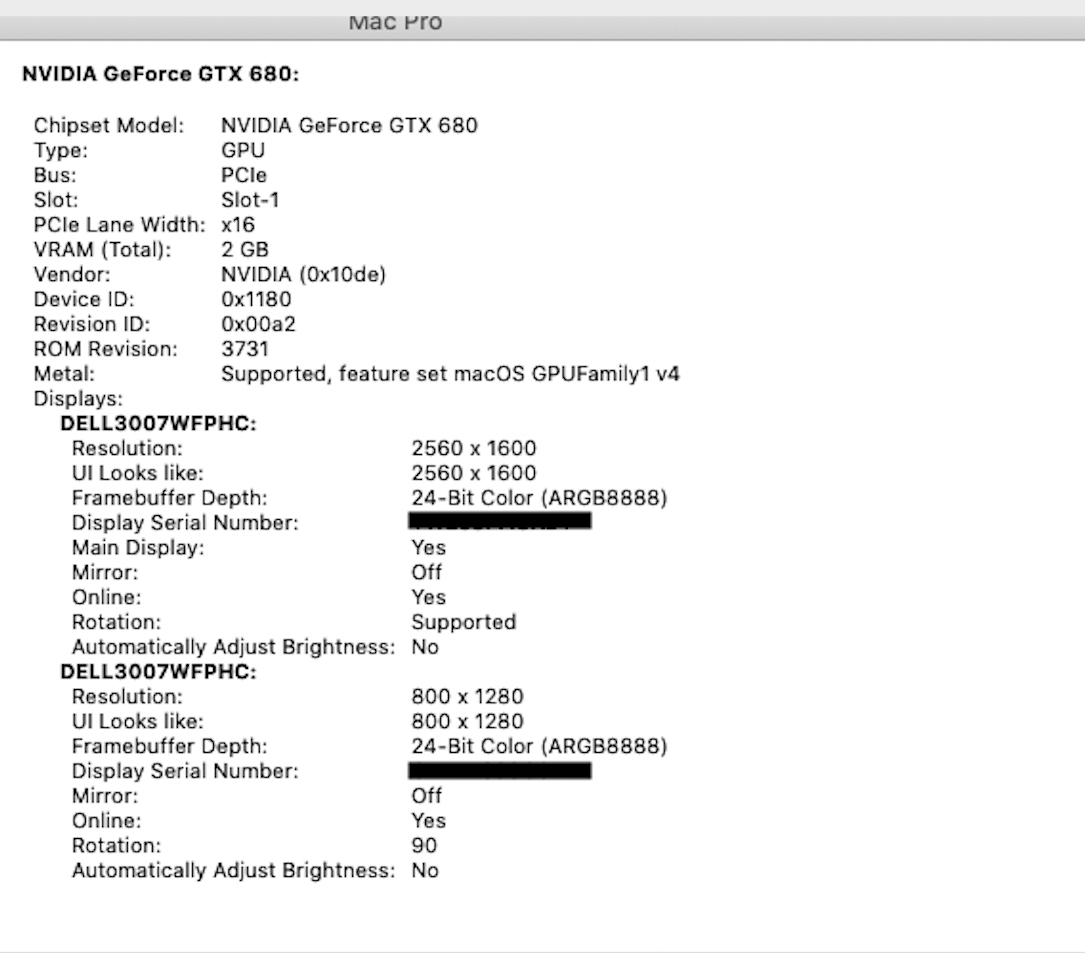Image resolution: width=1085 pixels, height=953 pixels.
Task: Select the Device ID value 0x1180
Action: (256, 300)
